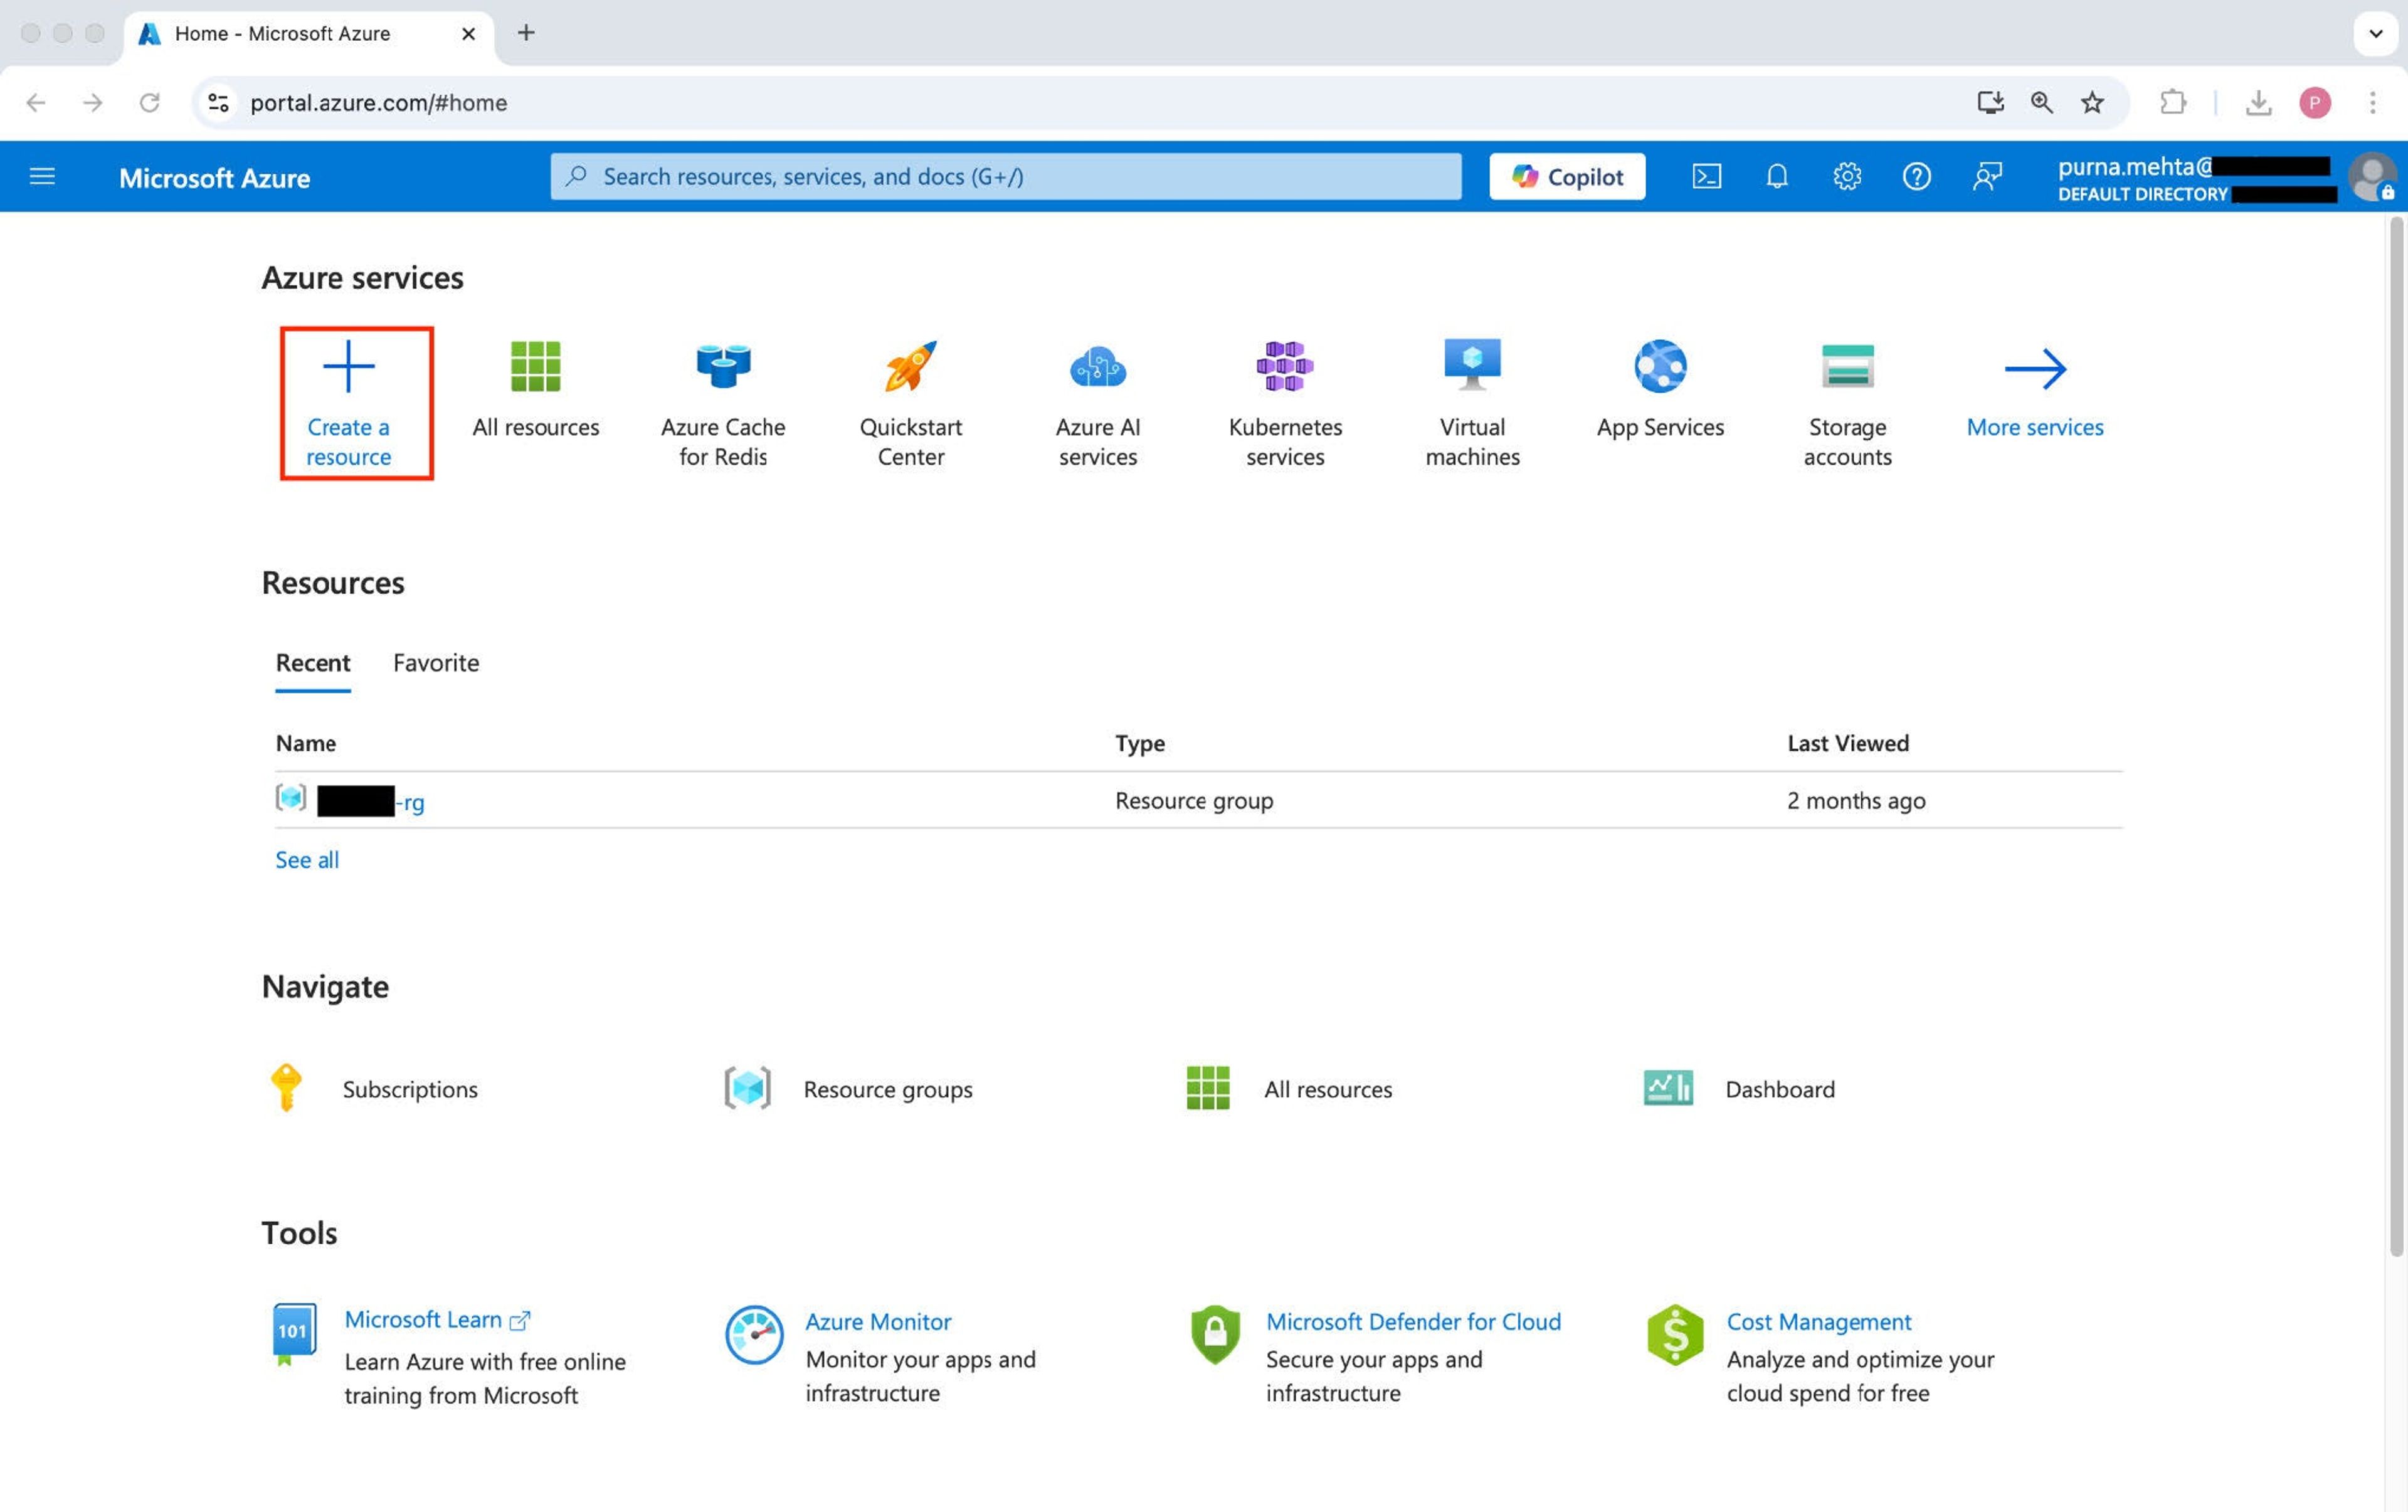Open Cloud Shell from the top bar
The image size is (2408, 1512).
[1706, 177]
